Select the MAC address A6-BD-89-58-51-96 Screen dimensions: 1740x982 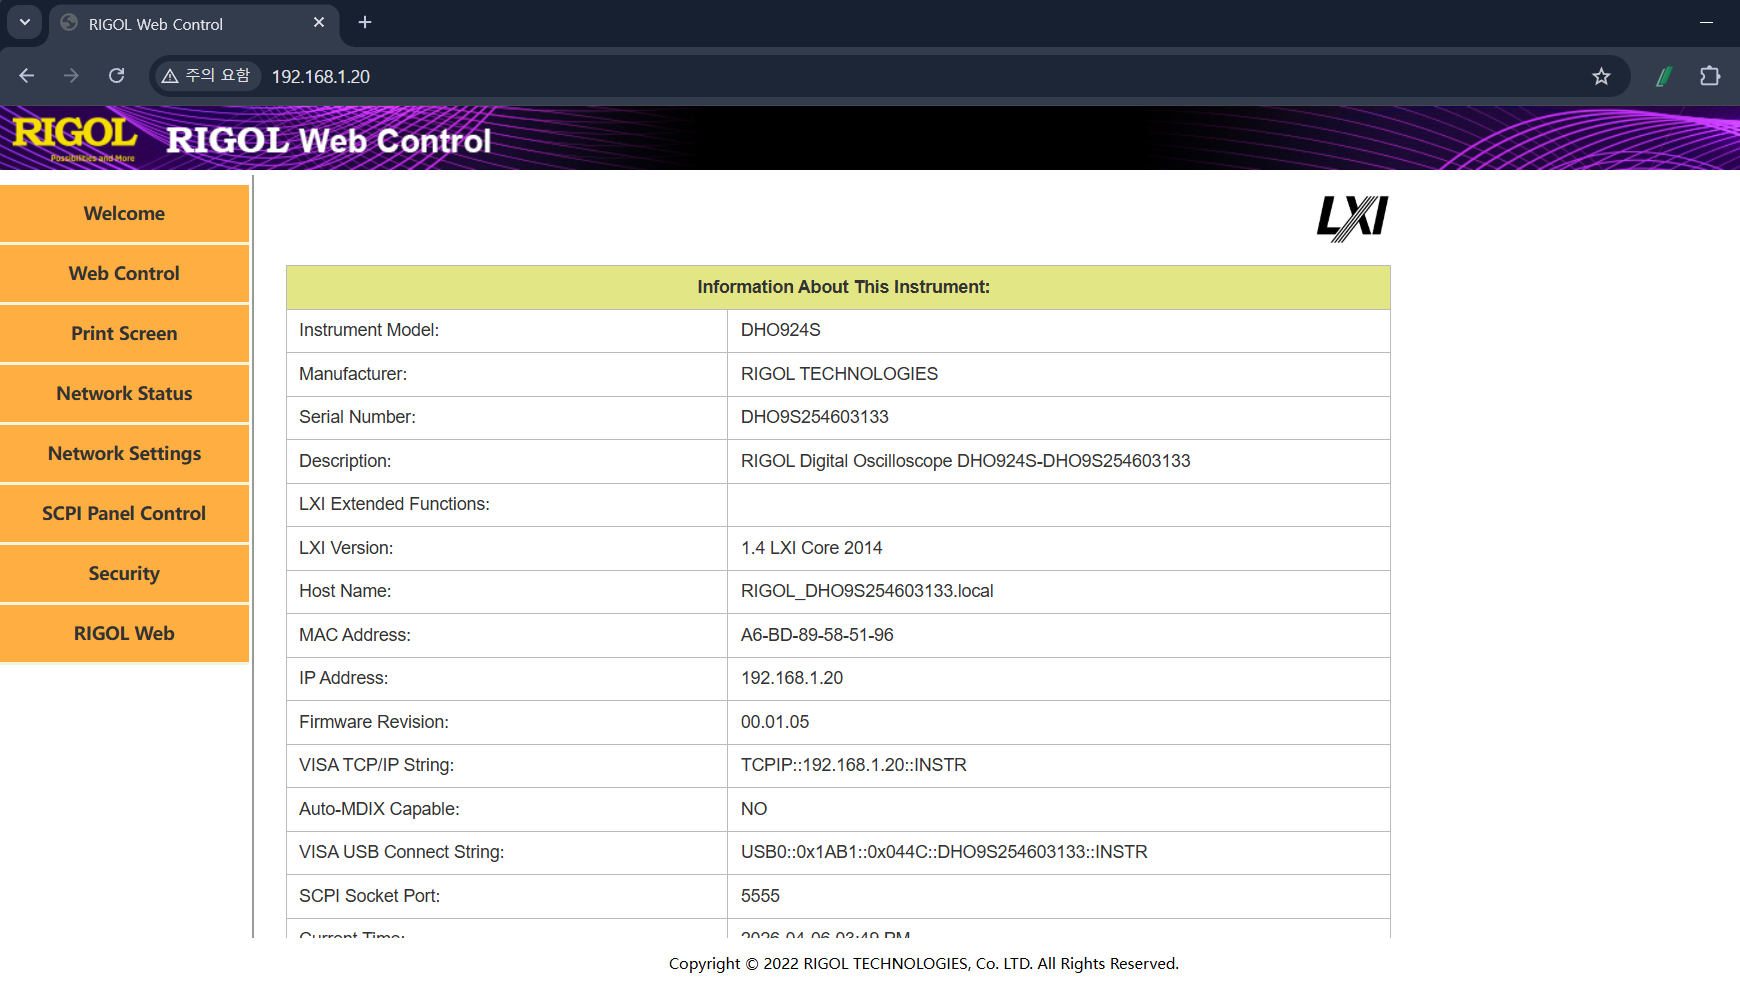pos(817,635)
